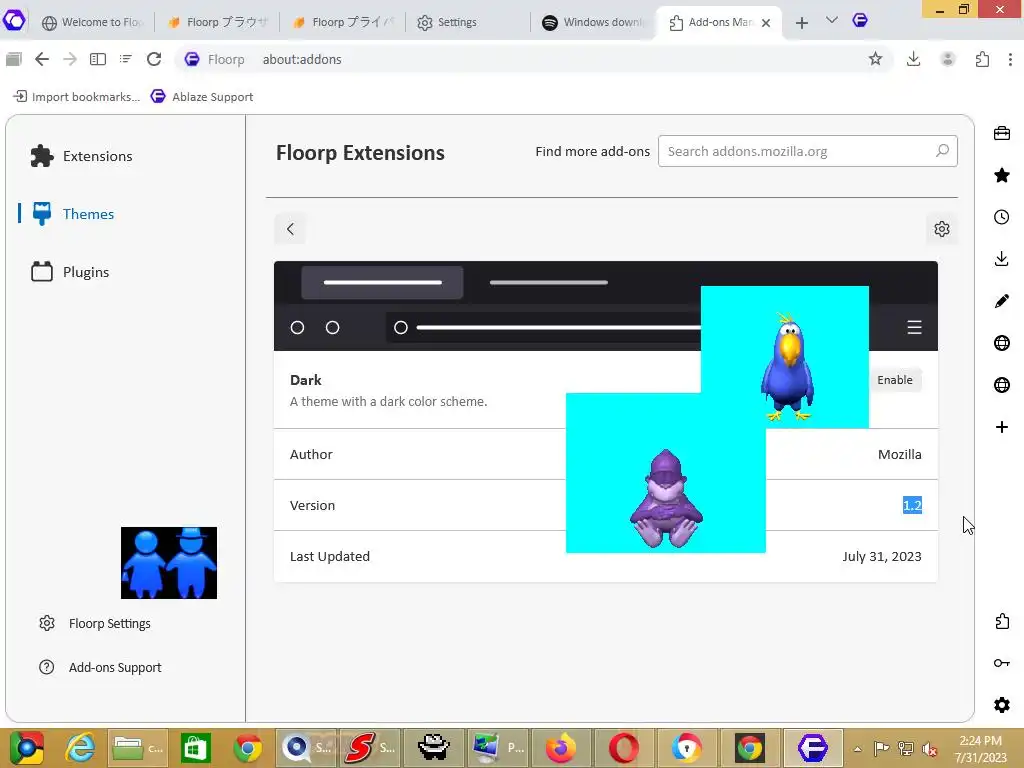Click the muted volume tray icon

[x=929, y=749]
